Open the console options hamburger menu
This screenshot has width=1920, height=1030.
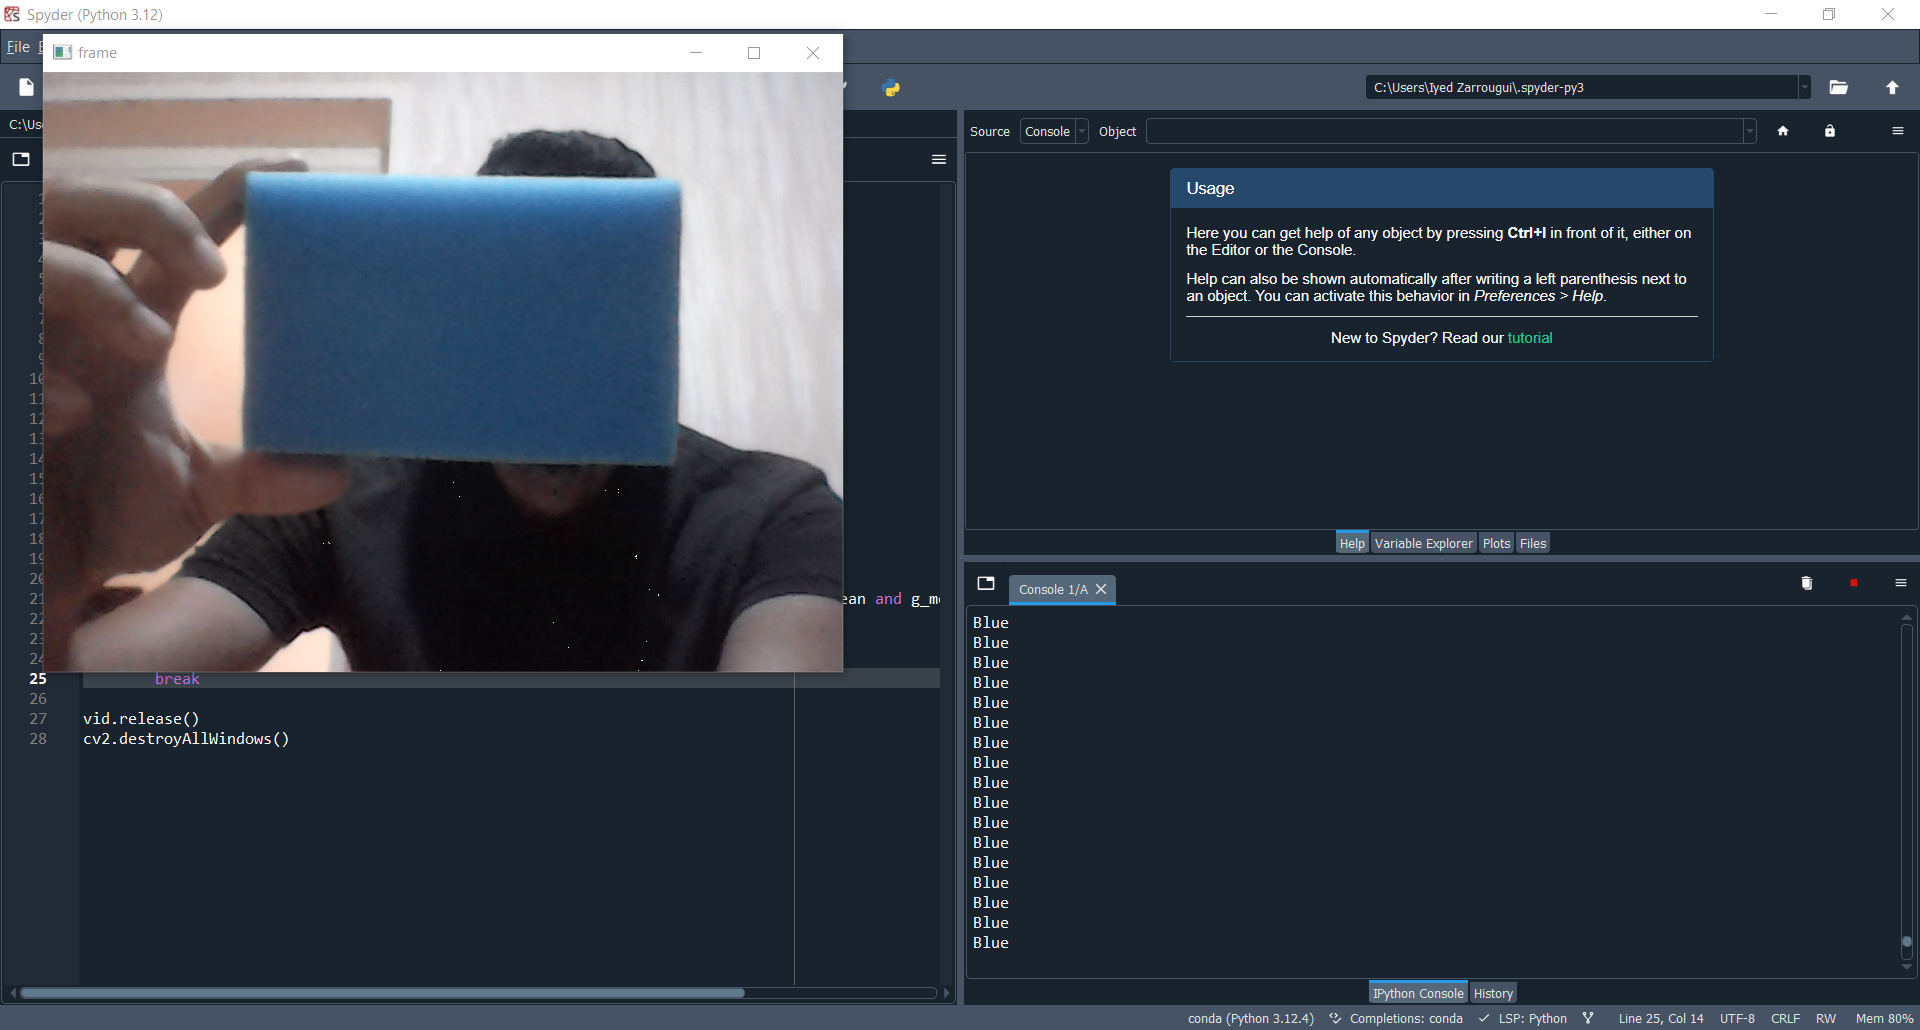(x=1900, y=583)
